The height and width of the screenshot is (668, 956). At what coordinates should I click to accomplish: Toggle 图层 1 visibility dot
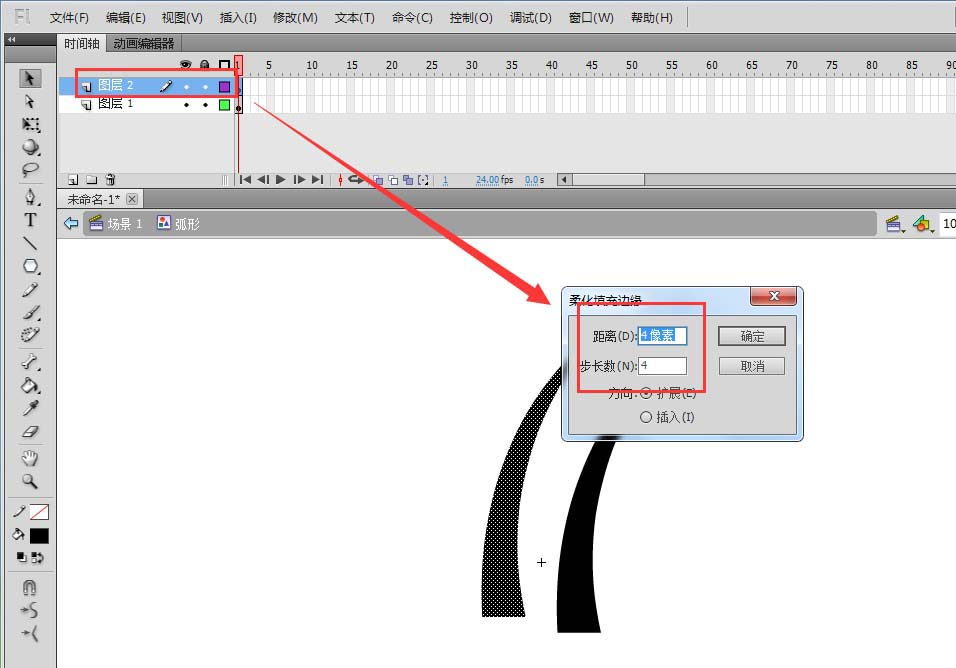coord(186,105)
